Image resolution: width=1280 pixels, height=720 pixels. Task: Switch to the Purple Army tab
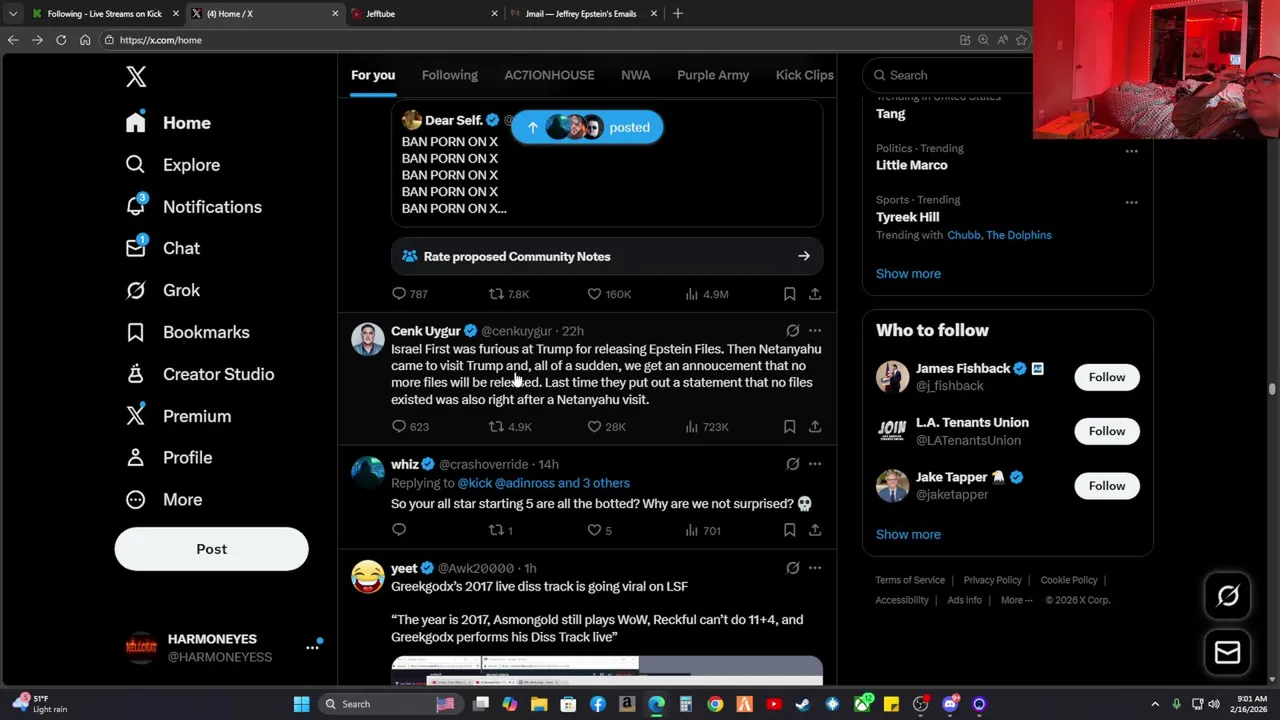713,75
